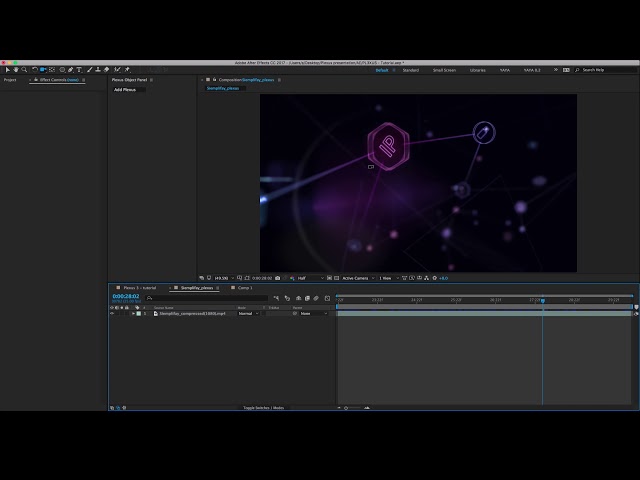This screenshot has width=640, height=480.
Task: Open the Half resolution dropdown
Action: (310, 278)
